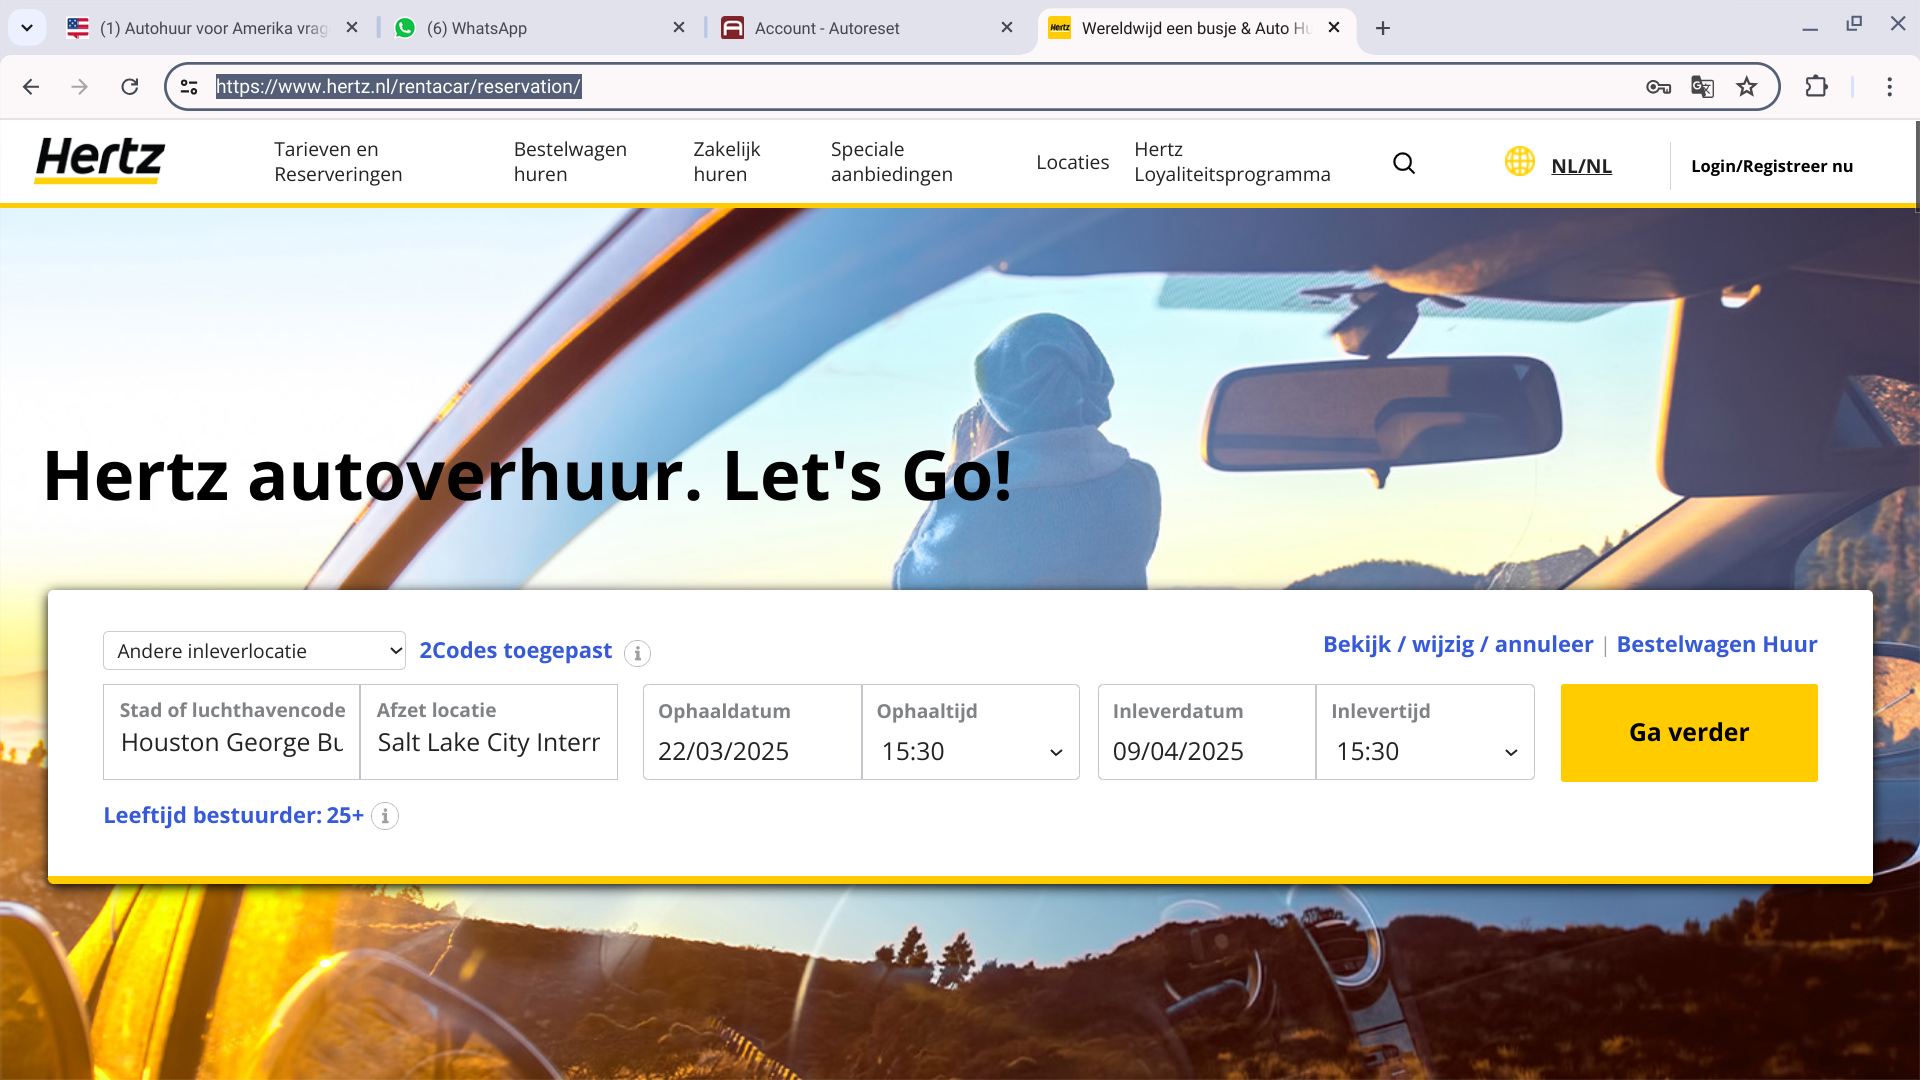Expand the Inlevertijd time dropdown
Viewport: 1920px width, 1080px height.
coord(1425,751)
